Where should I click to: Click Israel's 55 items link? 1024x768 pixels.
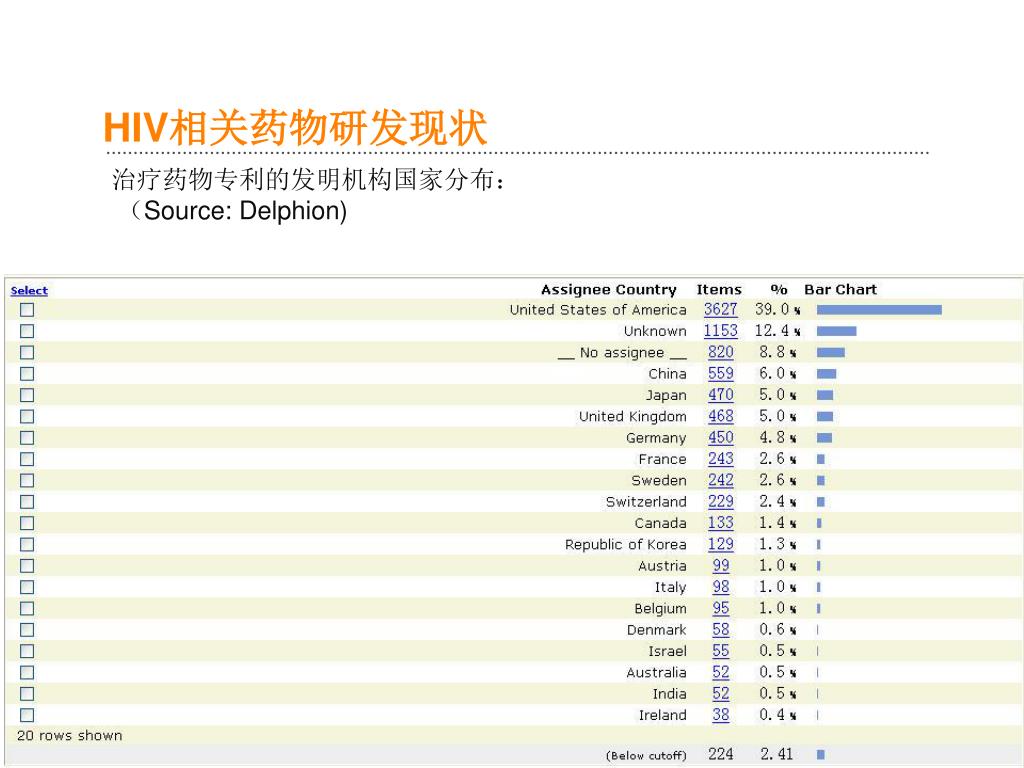[721, 651]
